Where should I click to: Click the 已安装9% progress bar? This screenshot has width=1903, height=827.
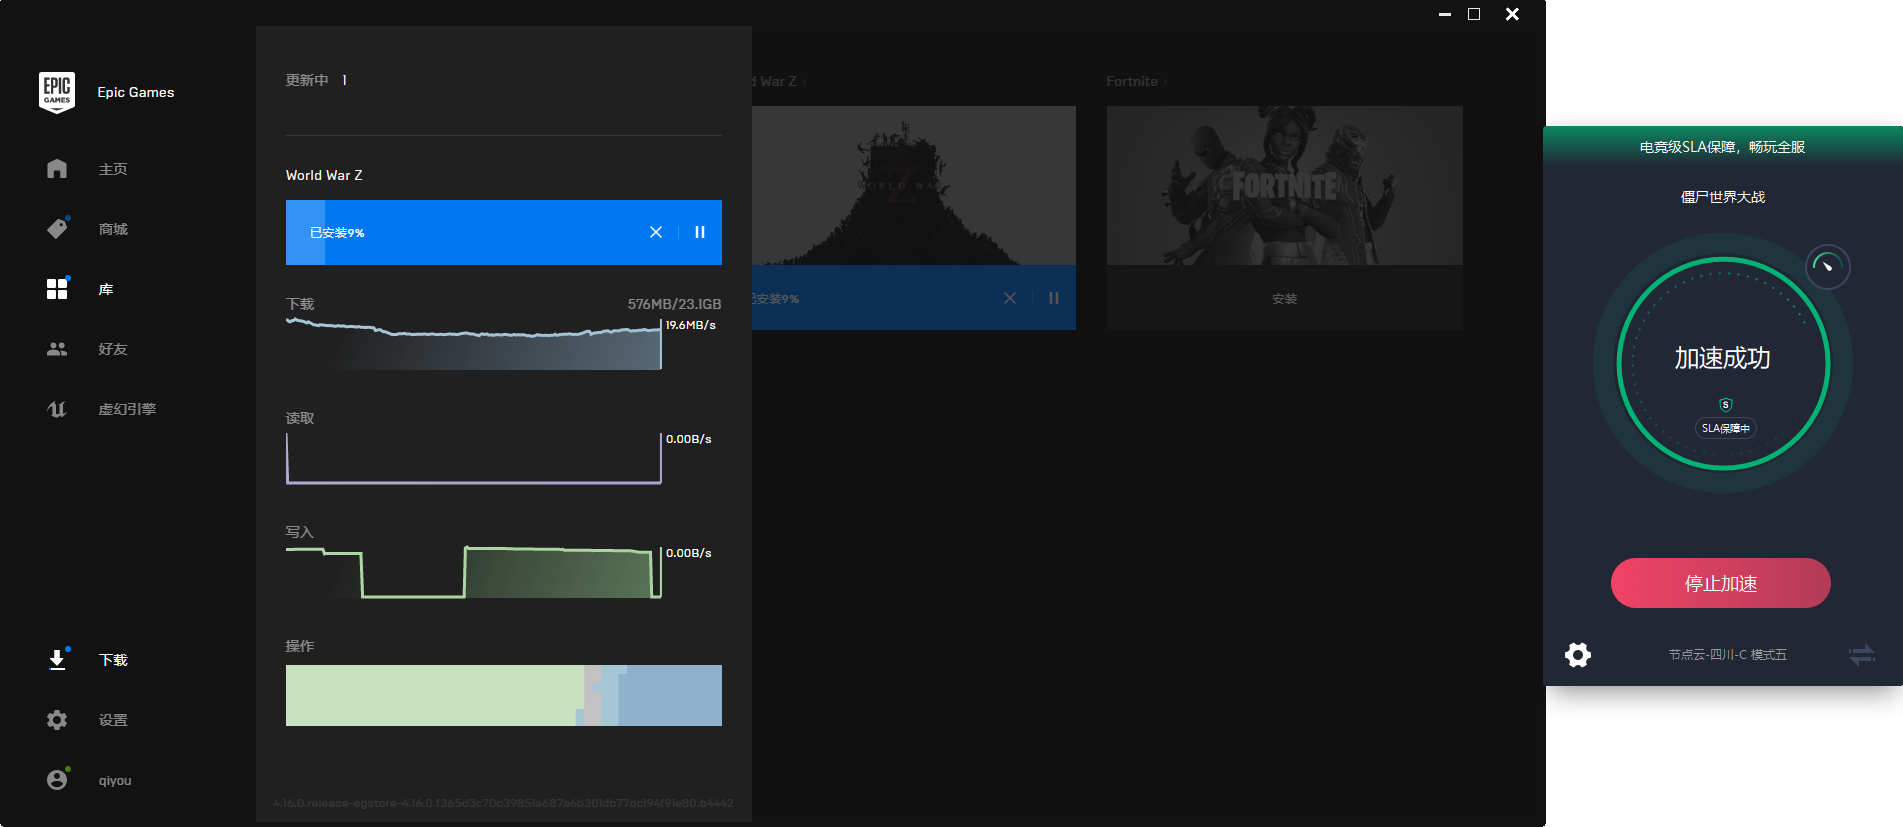(504, 232)
